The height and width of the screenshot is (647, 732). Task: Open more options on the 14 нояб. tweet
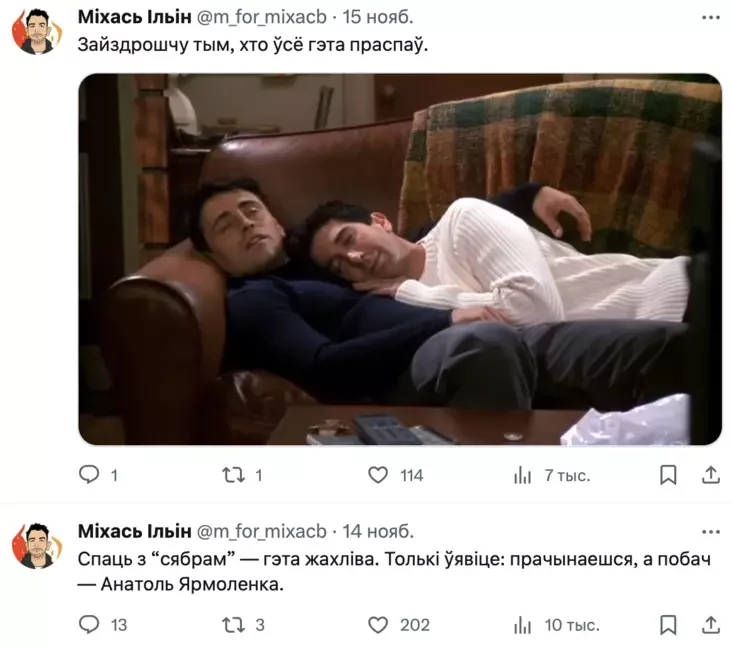(711, 532)
